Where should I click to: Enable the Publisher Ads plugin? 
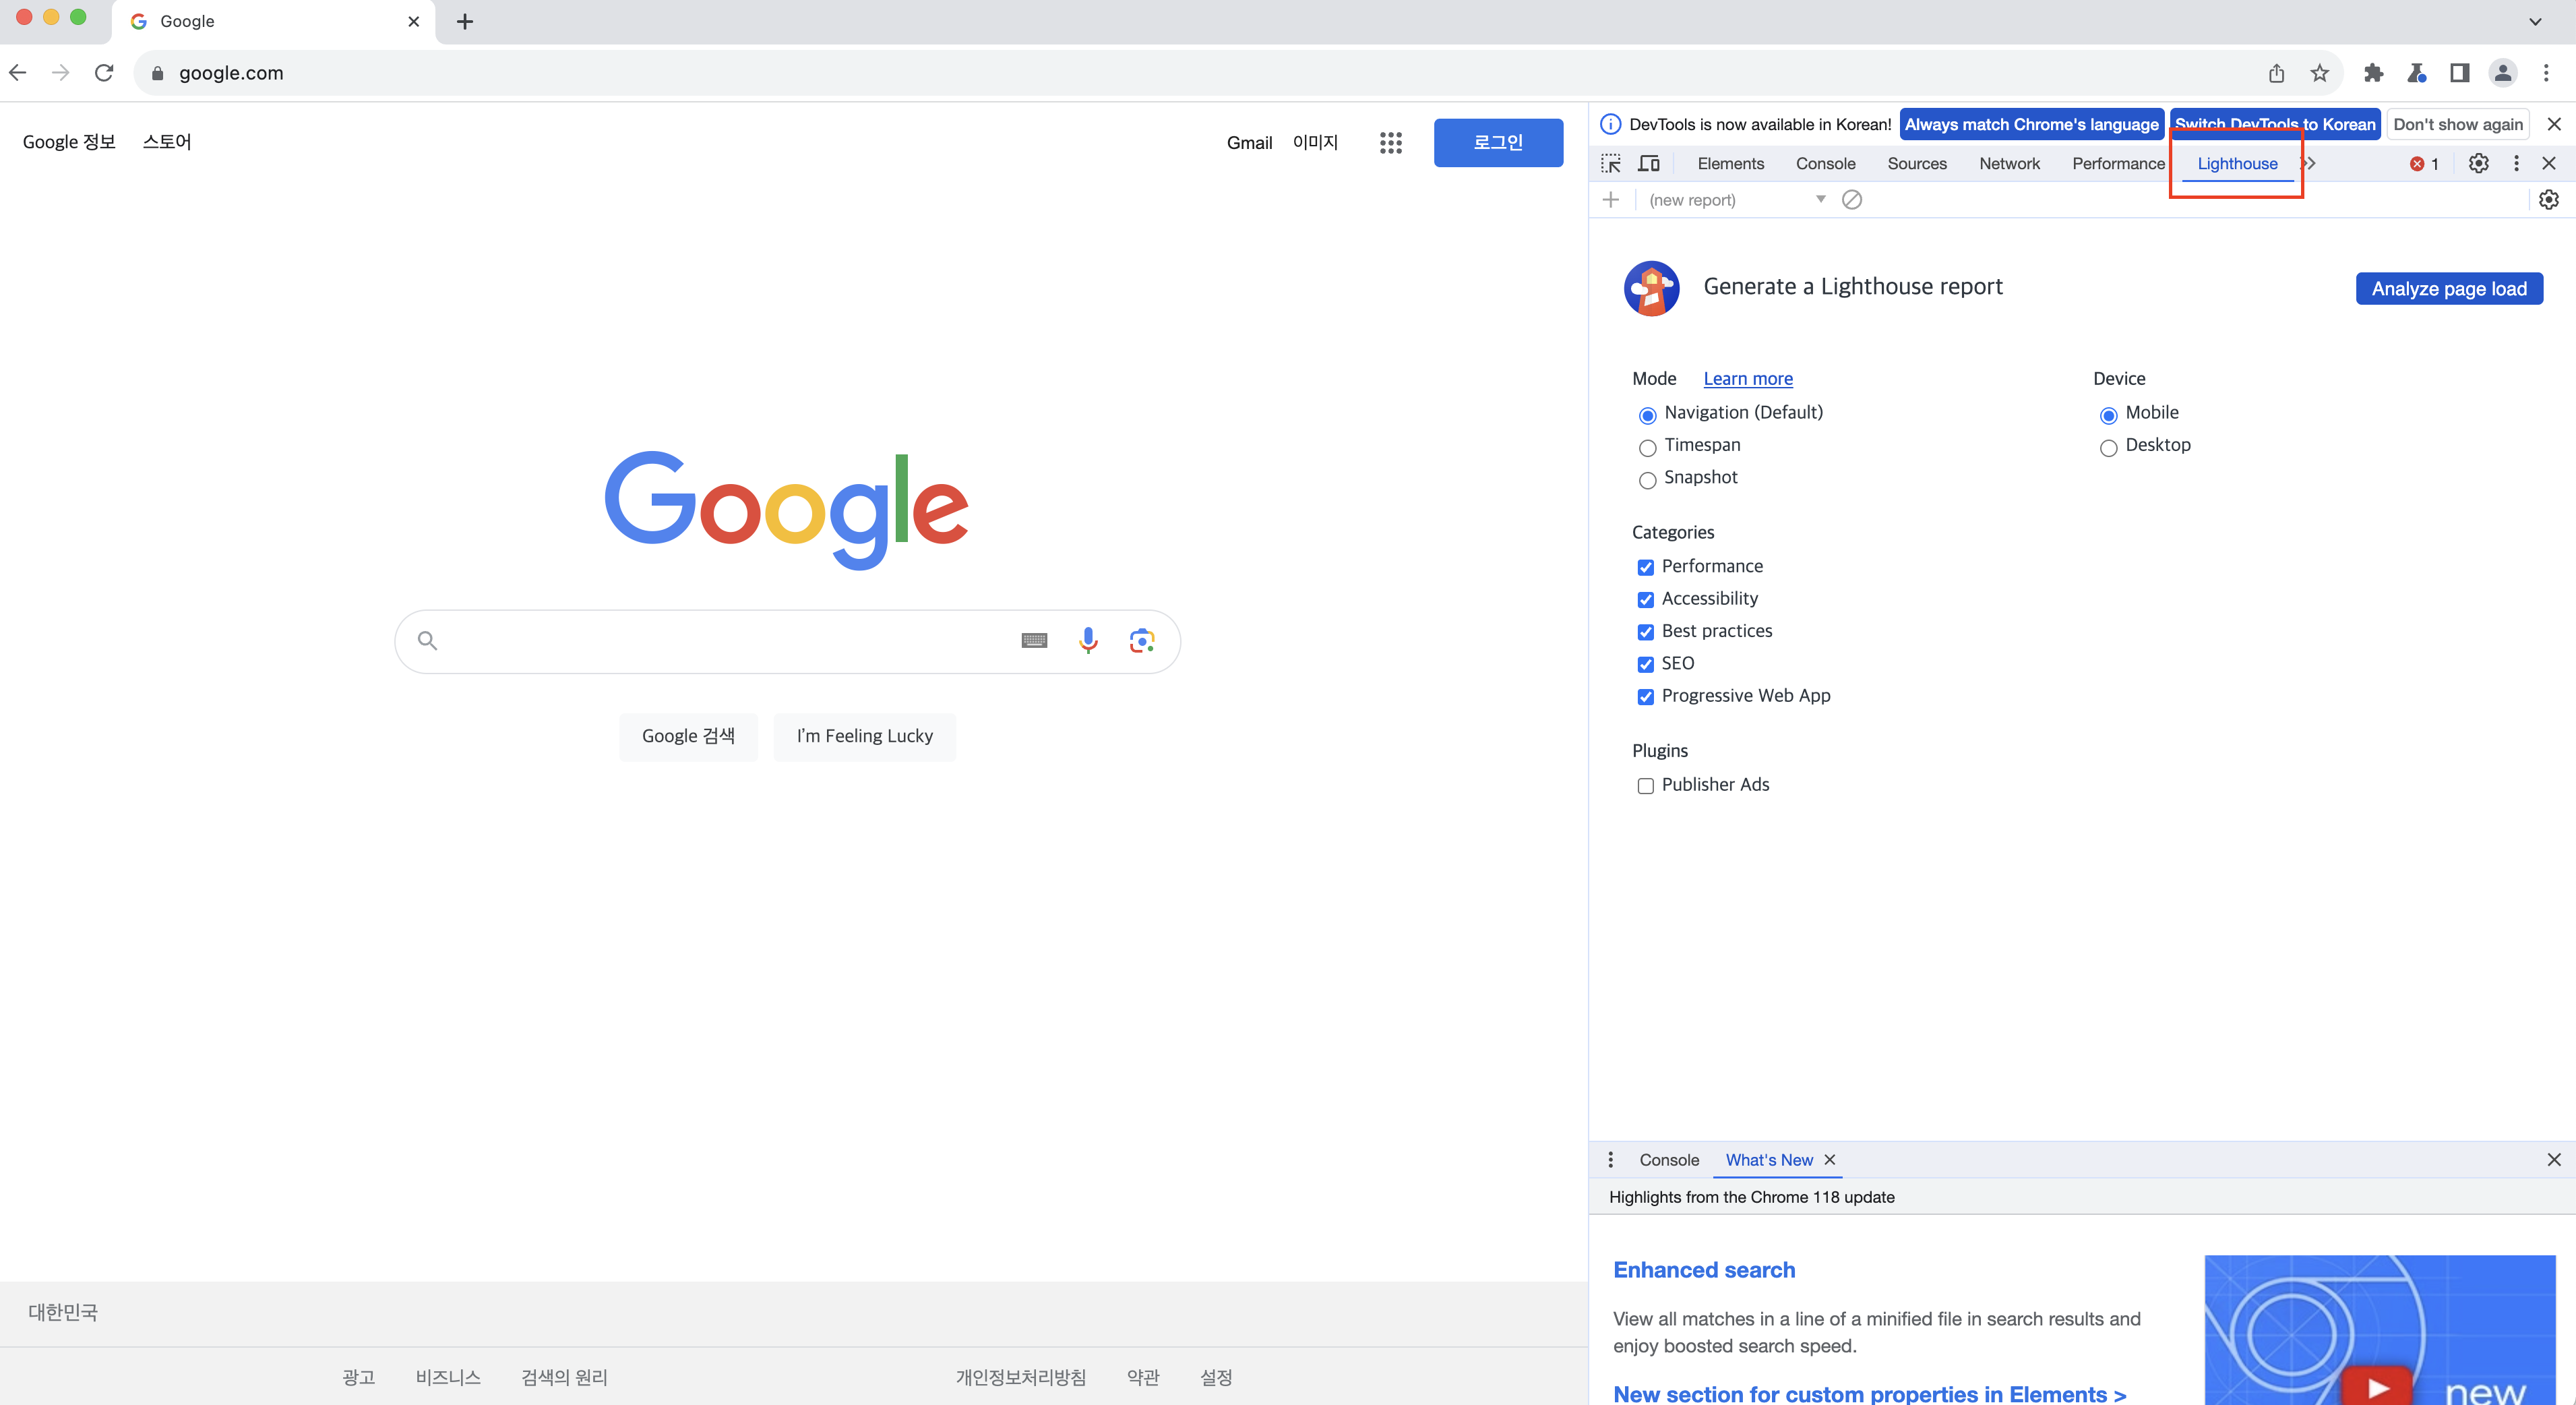[1646, 786]
